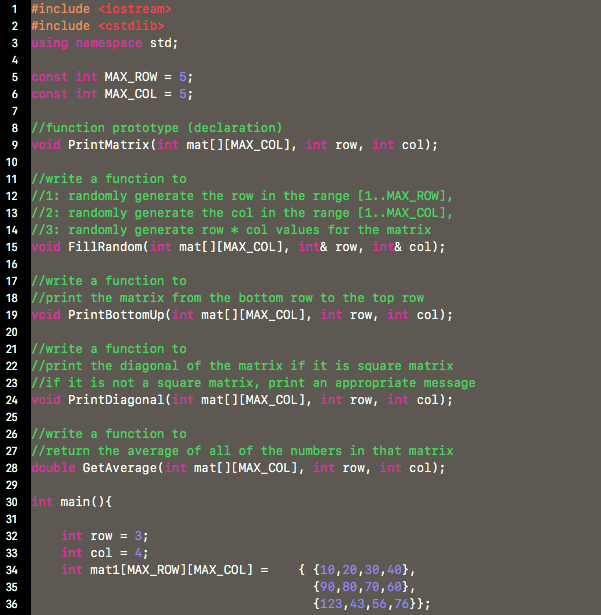This screenshot has height=615, width=601.
Task: Click line number 28 in the gutter
Action: (x=12, y=468)
